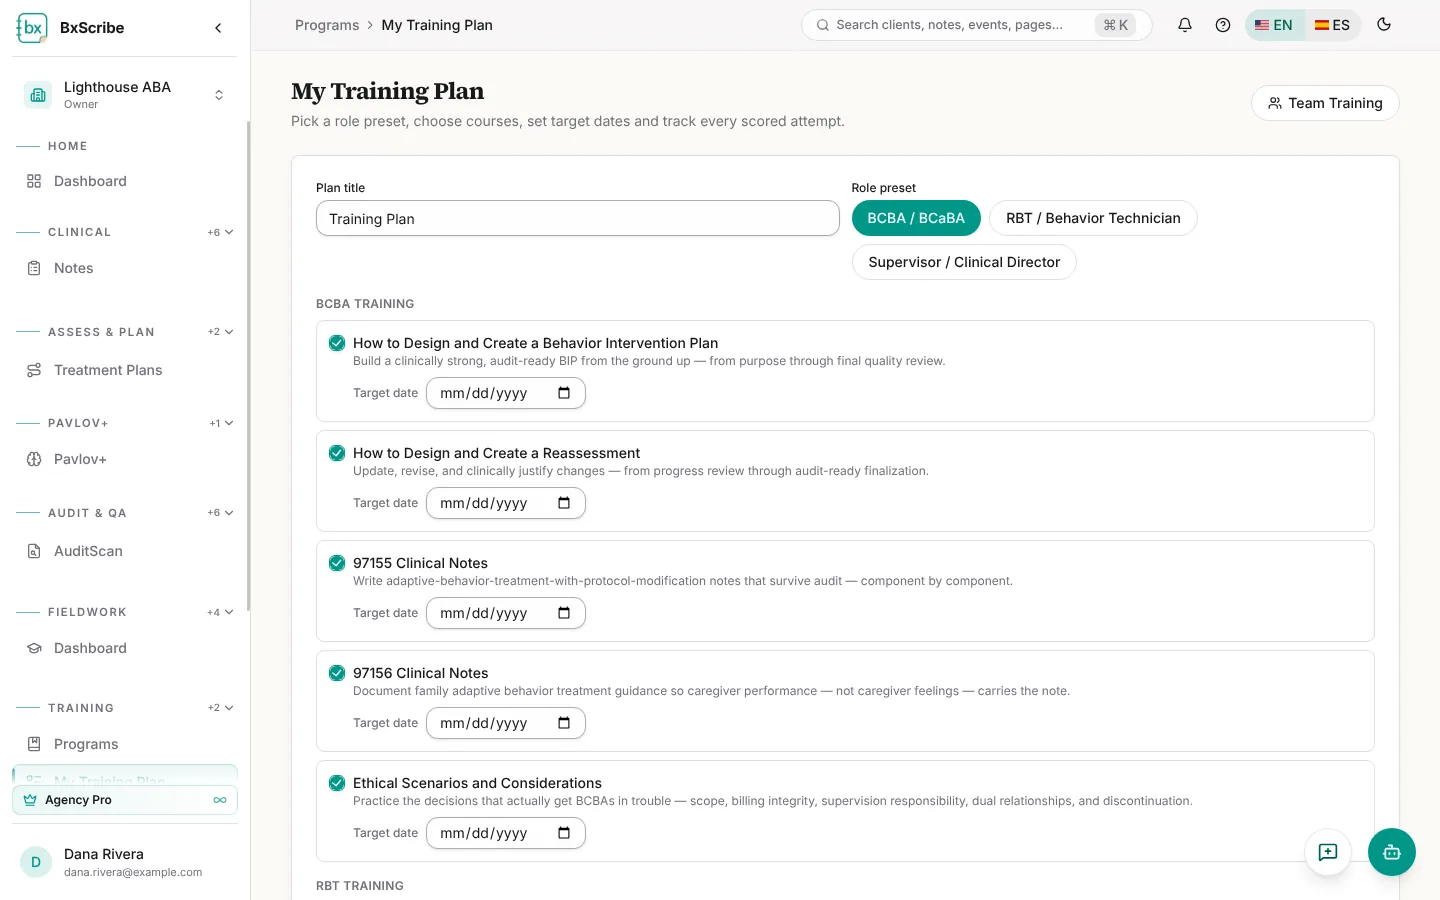The image size is (1440, 900).
Task: Uncheck the Reassessment course checkbox
Action: [337, 453]
